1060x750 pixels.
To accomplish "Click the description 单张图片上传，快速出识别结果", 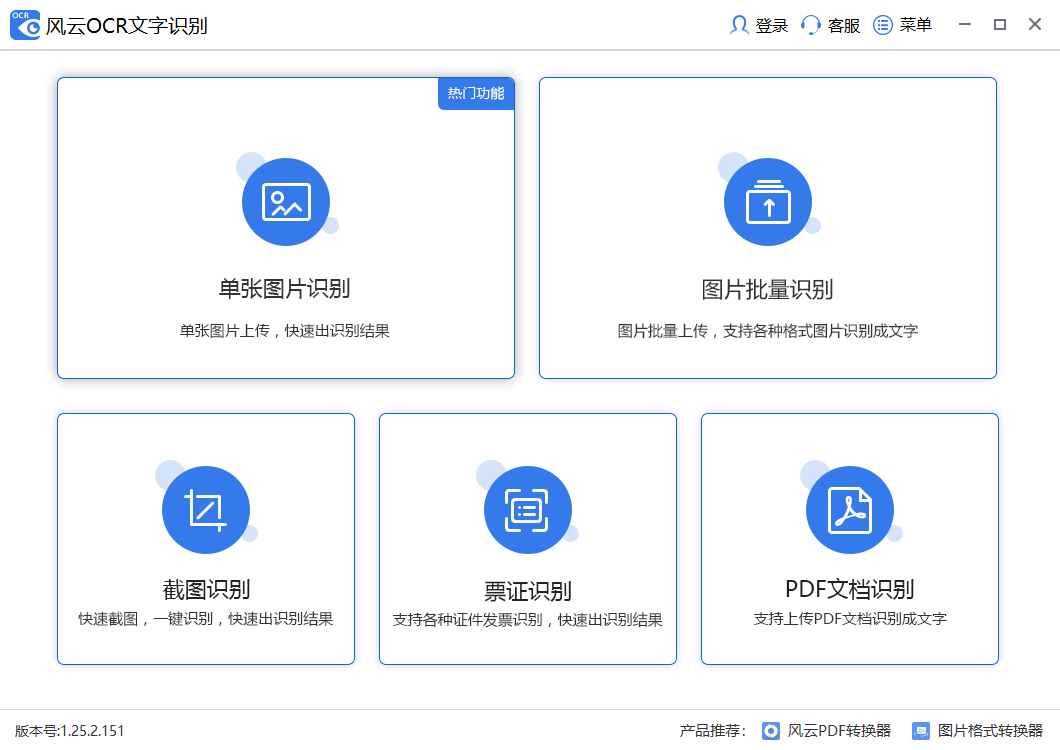I will [x=285, y=331].
